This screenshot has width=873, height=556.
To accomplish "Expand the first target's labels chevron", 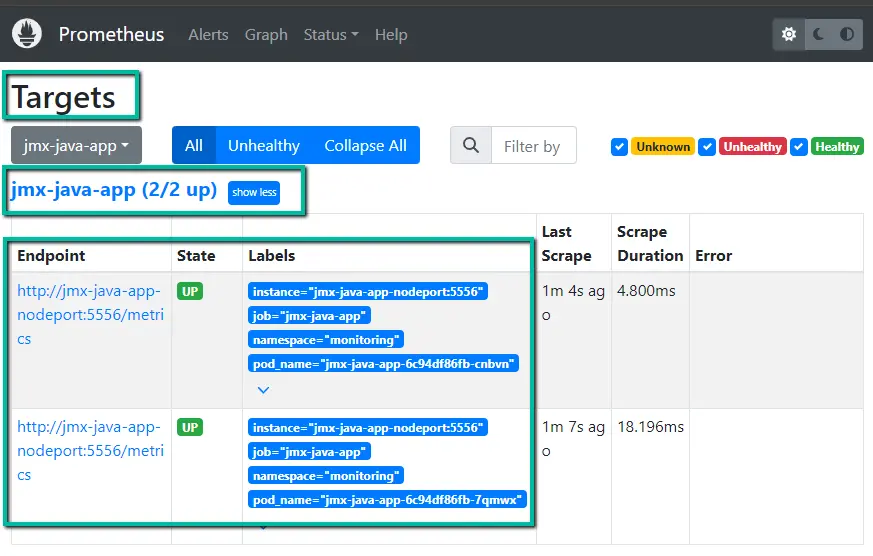I will pyautogui.click(x=263, y=389).
